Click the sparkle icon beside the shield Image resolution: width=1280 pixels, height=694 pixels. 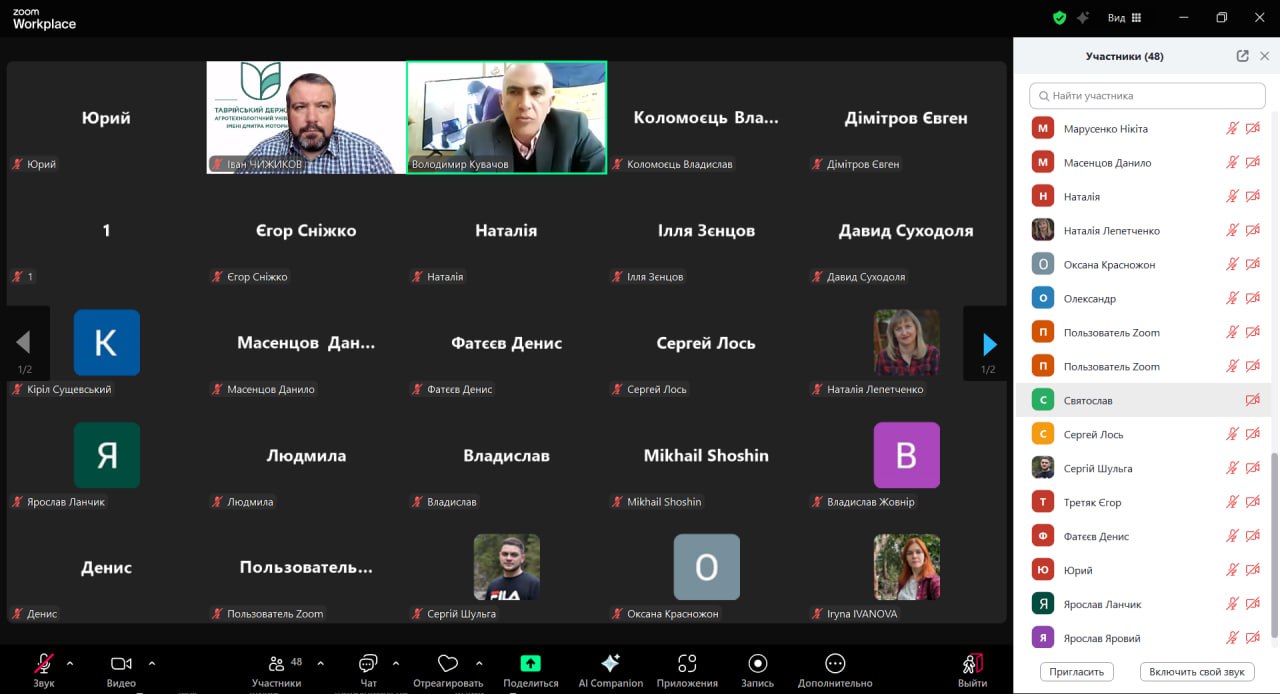[1084, 17]
